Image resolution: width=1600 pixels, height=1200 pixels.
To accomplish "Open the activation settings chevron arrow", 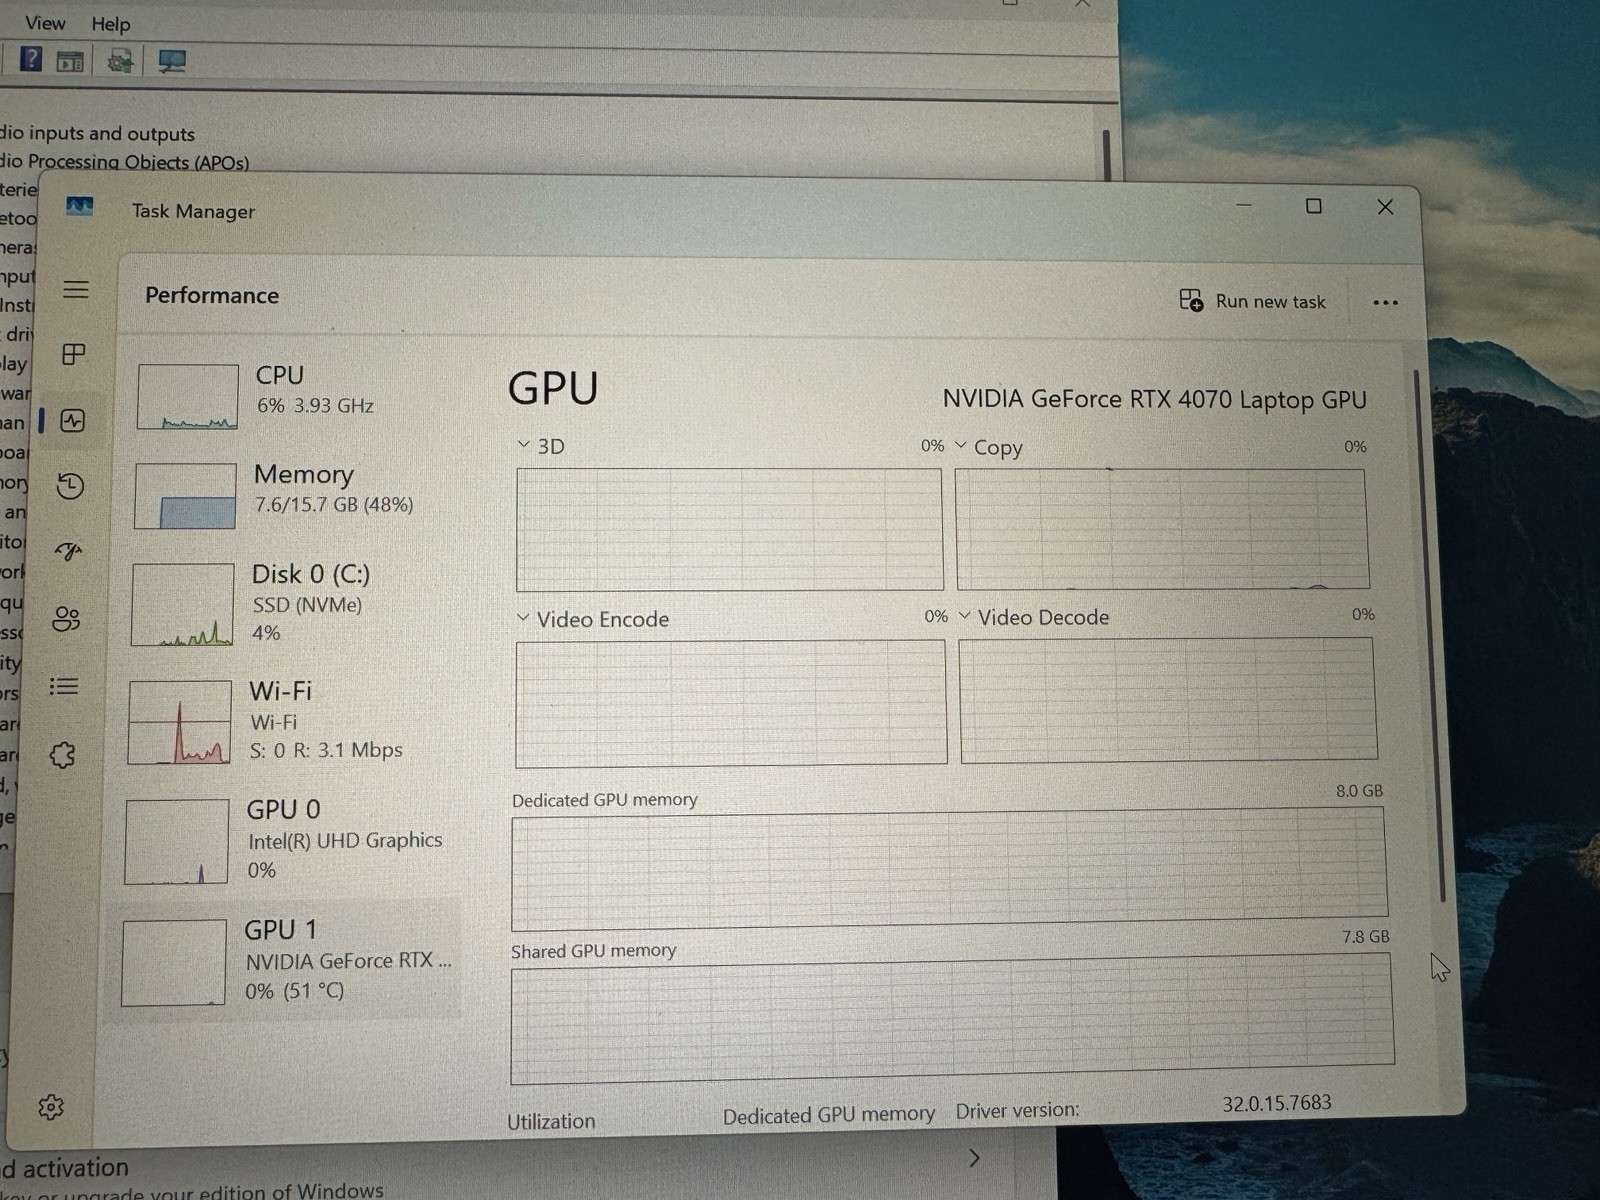I will pos(974,1158).
